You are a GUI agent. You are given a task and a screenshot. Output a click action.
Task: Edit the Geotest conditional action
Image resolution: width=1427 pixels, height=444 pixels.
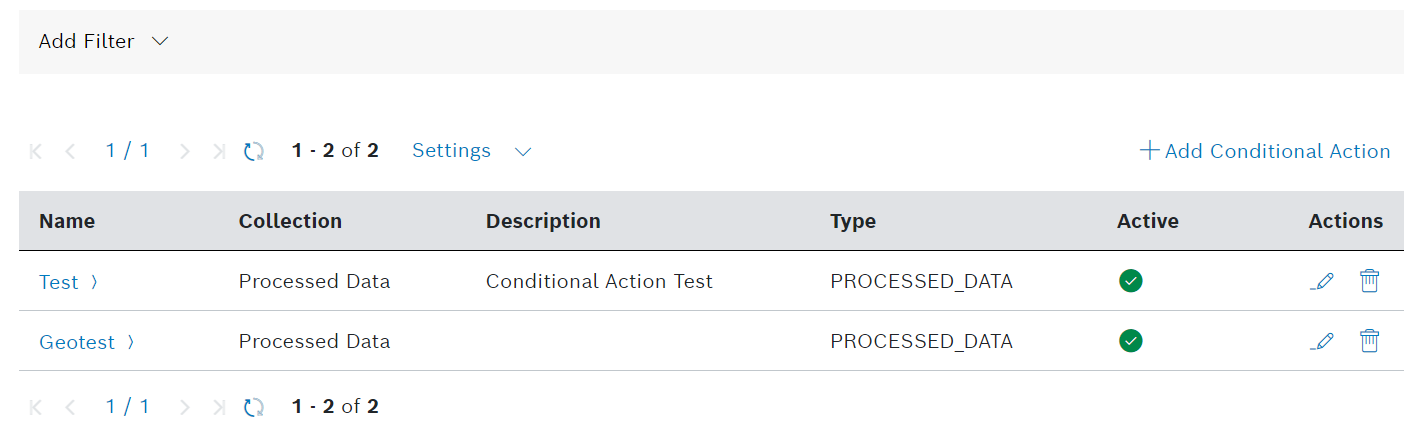(1322, 342)
